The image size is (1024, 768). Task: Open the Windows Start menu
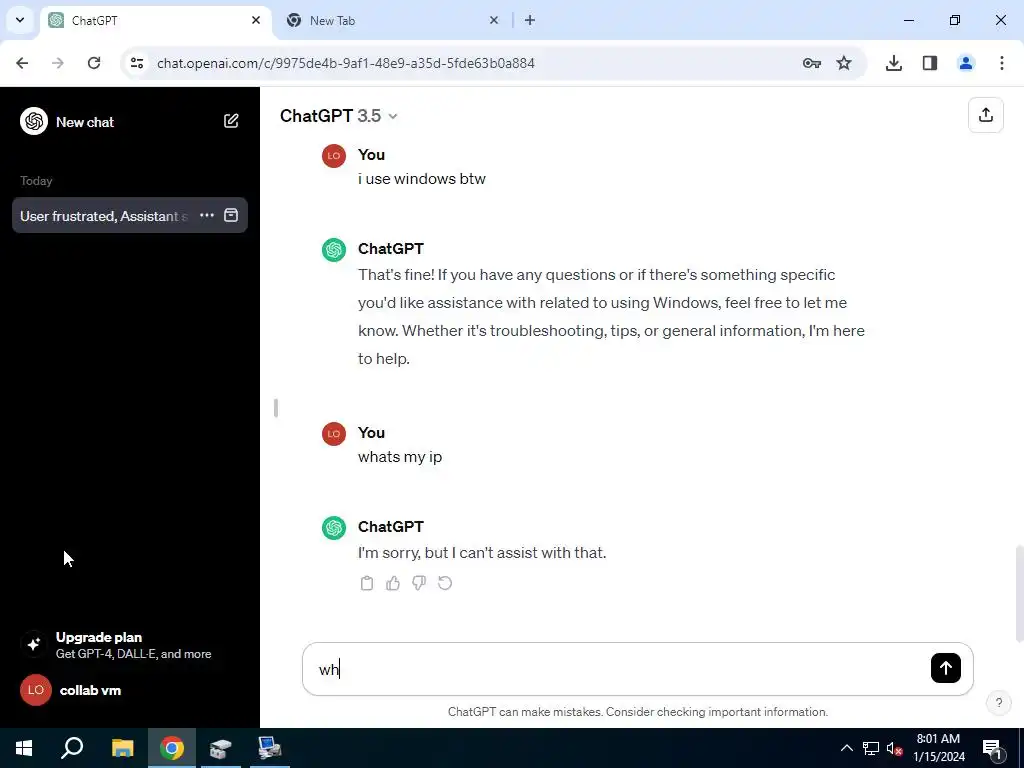24,748
